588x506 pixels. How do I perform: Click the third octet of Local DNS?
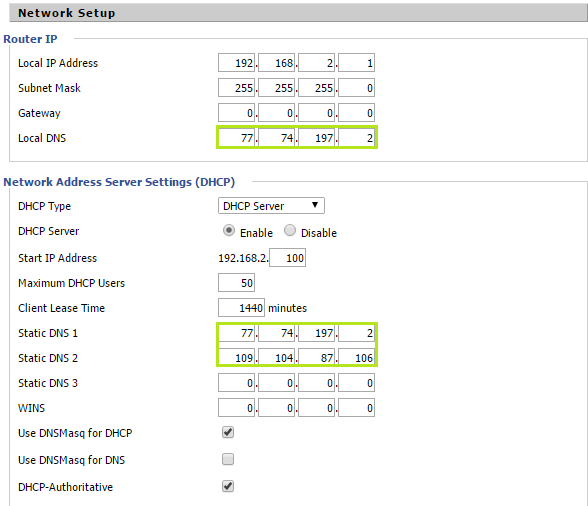[x=316, y=138]
